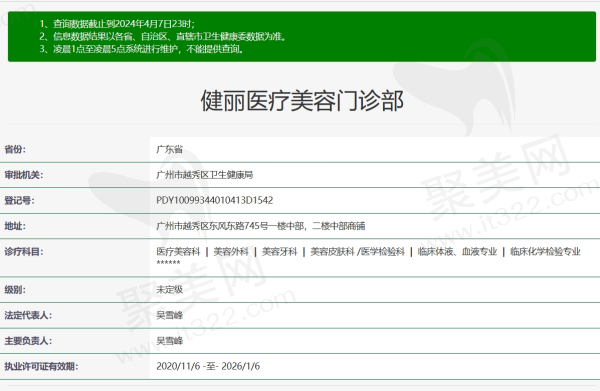Click the 诊疗科目 label
Image resolution: width=600 pixels, height=391 pixels.
coord(24,252)
